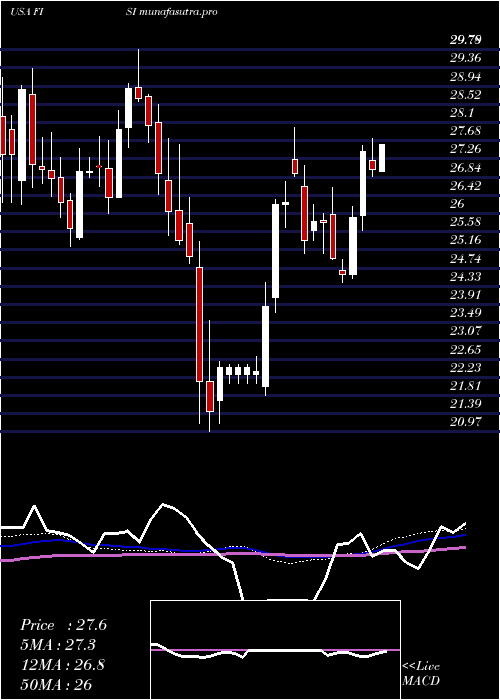Select the 25.58 price axis label

point(466,222)
